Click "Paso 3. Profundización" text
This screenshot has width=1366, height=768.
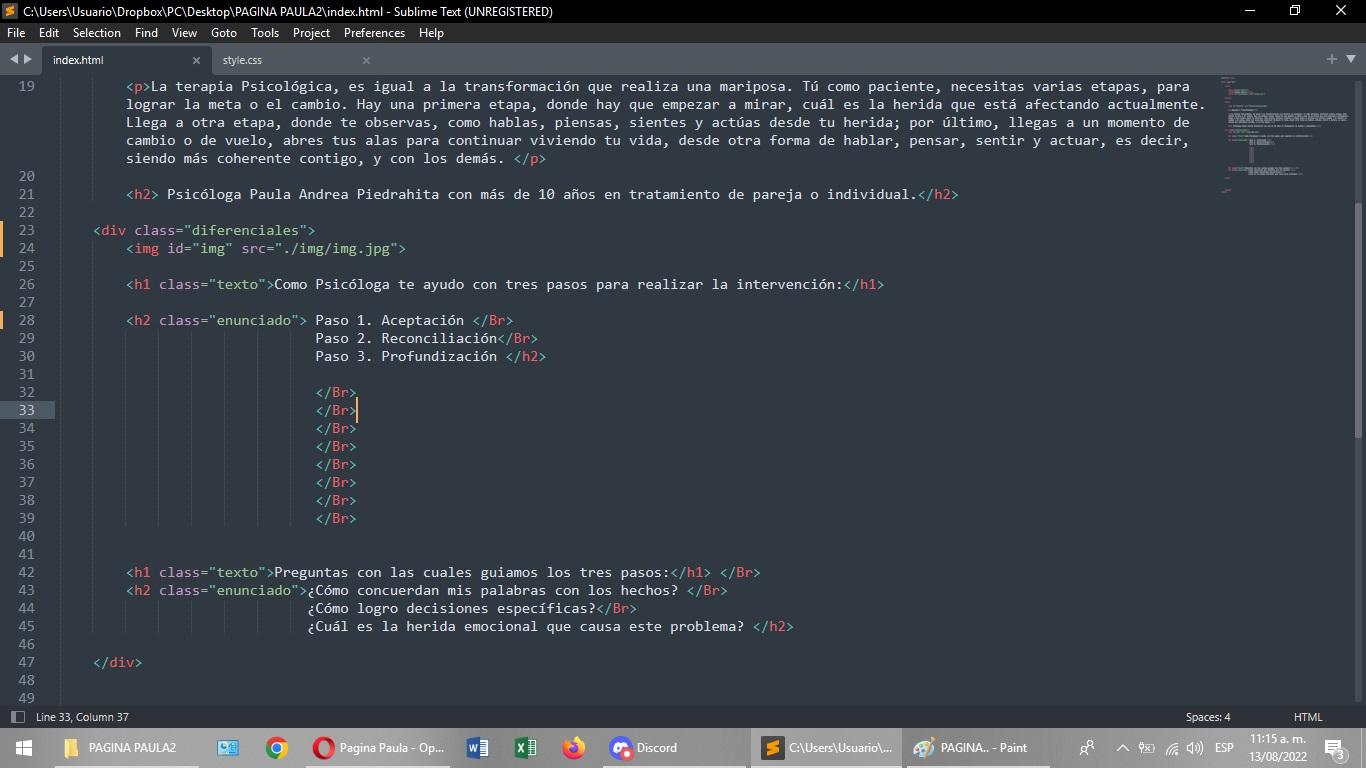[x=406, y=356]
